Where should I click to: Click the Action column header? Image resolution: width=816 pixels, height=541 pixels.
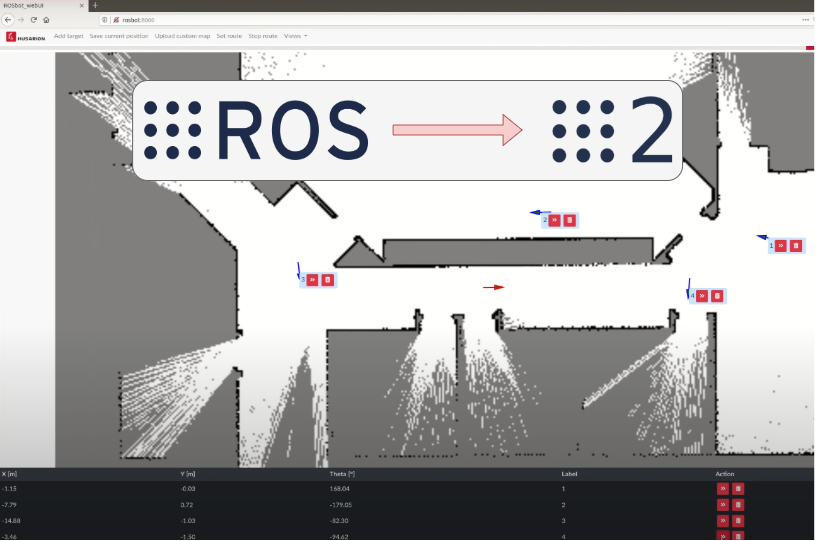click(x=724, y=474)
